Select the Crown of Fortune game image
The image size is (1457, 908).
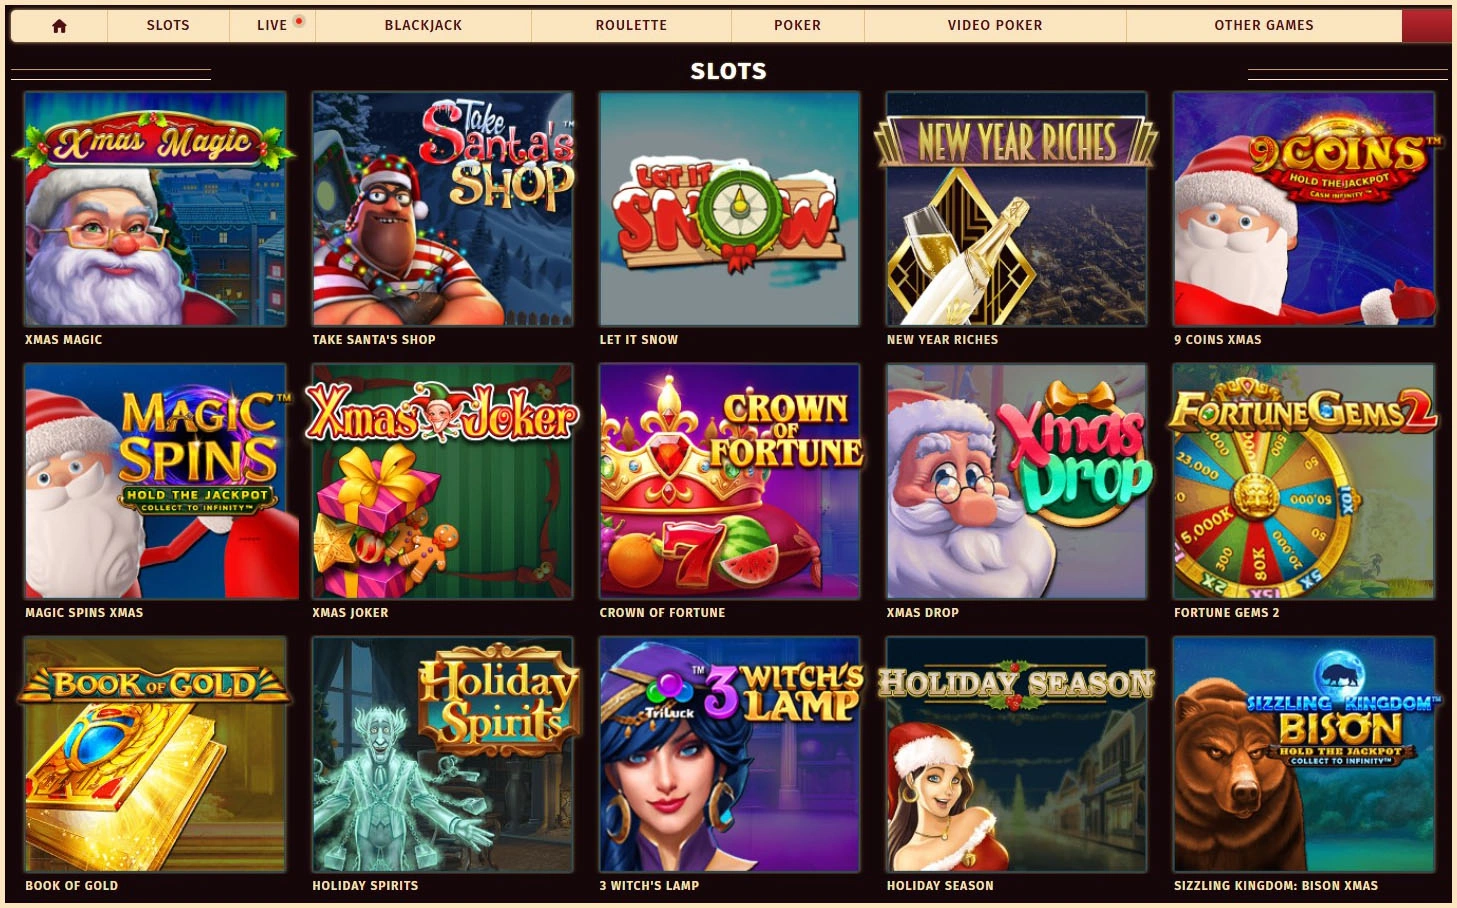coord(729,481)
